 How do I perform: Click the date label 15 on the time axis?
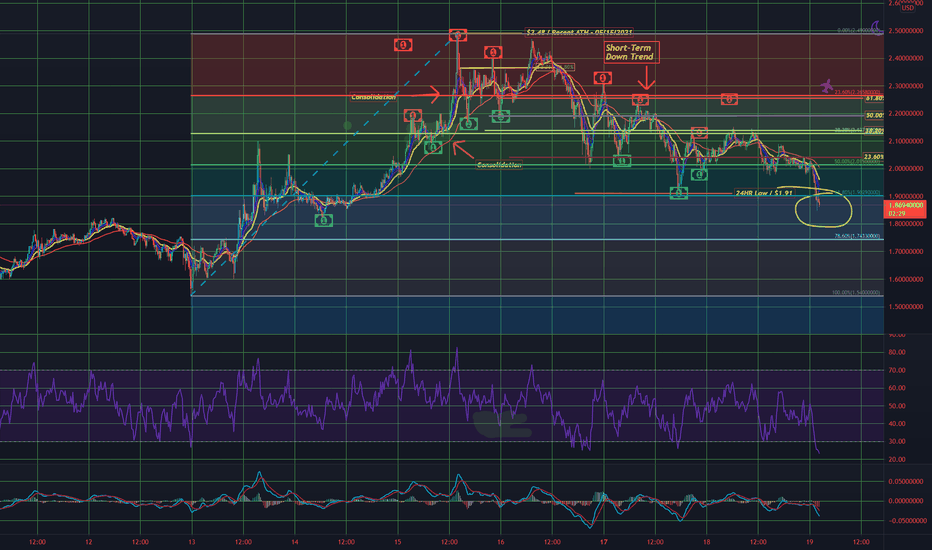coord(398,542)
